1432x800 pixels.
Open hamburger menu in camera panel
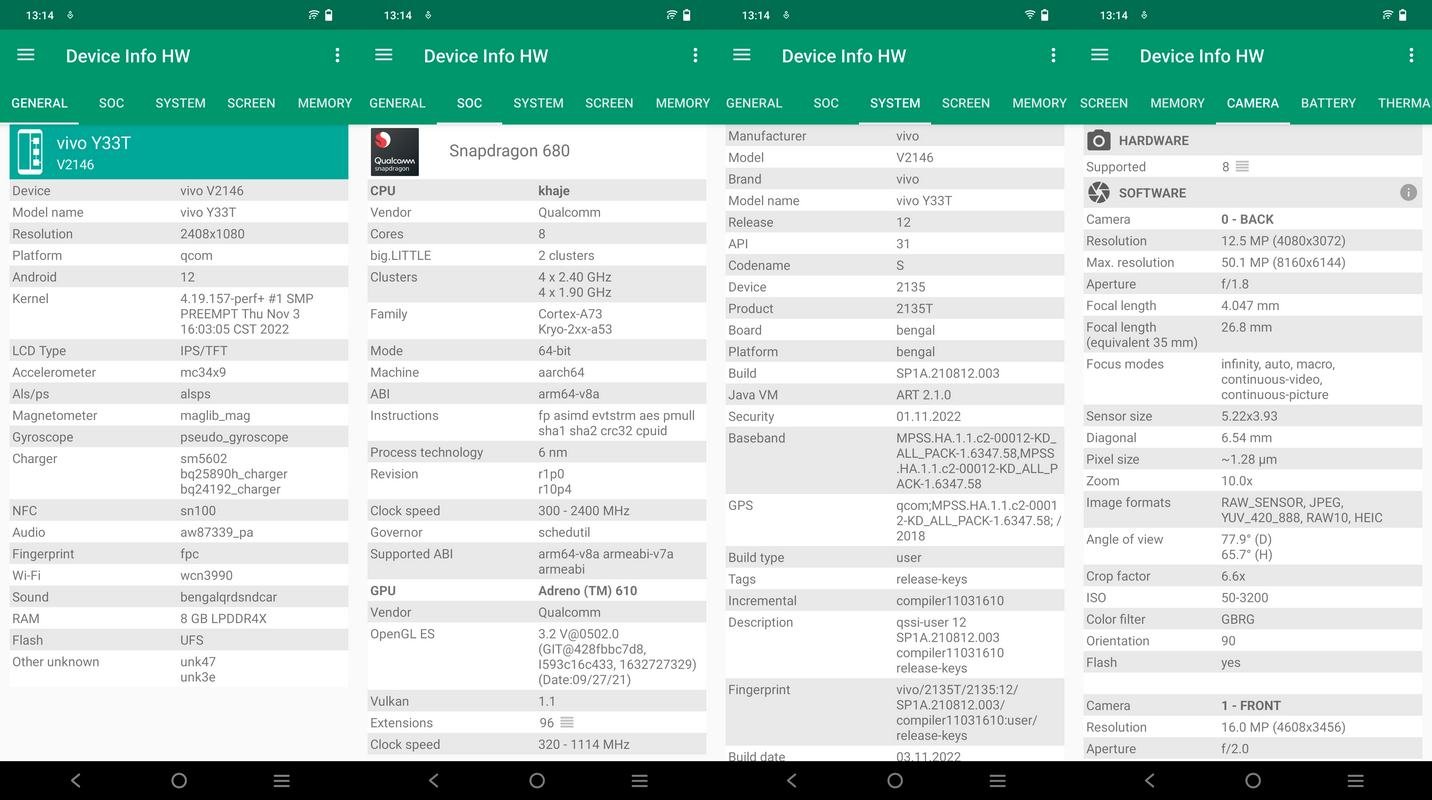[1100, 55]
